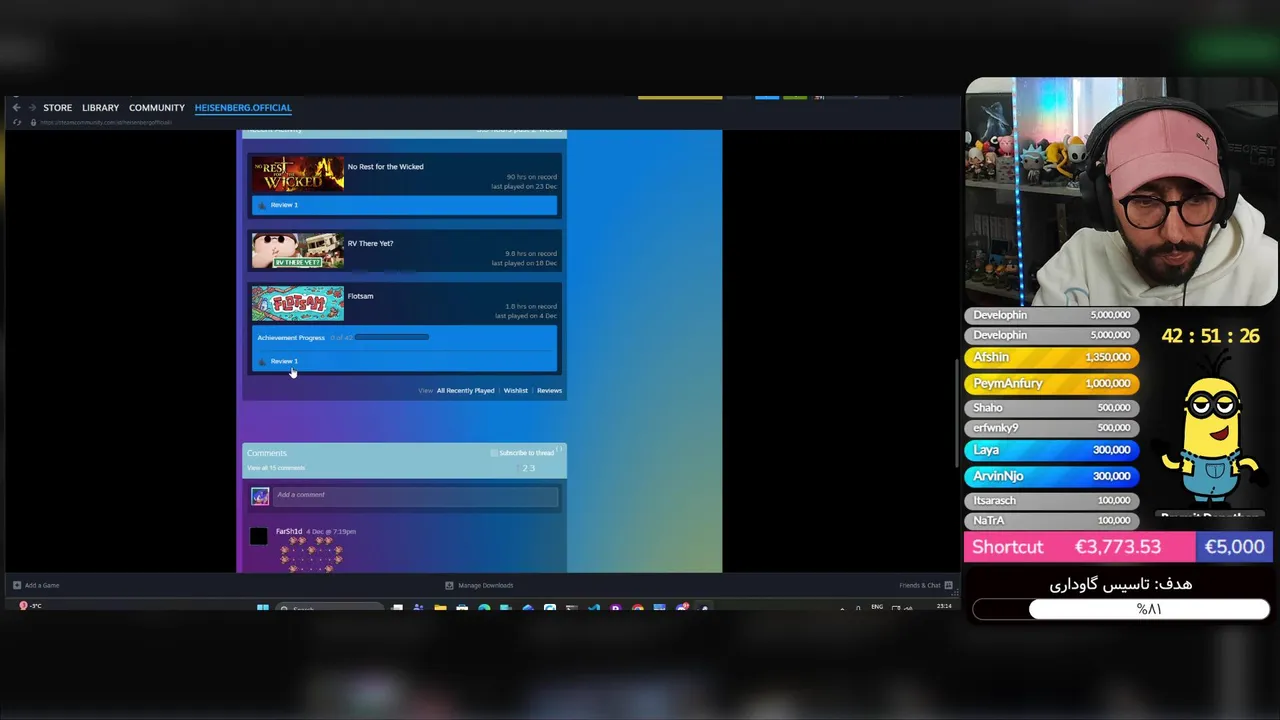The height and width of the screenshot is (720, 1280).
Task: Click the Friends & Chat icon
Action: [948, 585]
